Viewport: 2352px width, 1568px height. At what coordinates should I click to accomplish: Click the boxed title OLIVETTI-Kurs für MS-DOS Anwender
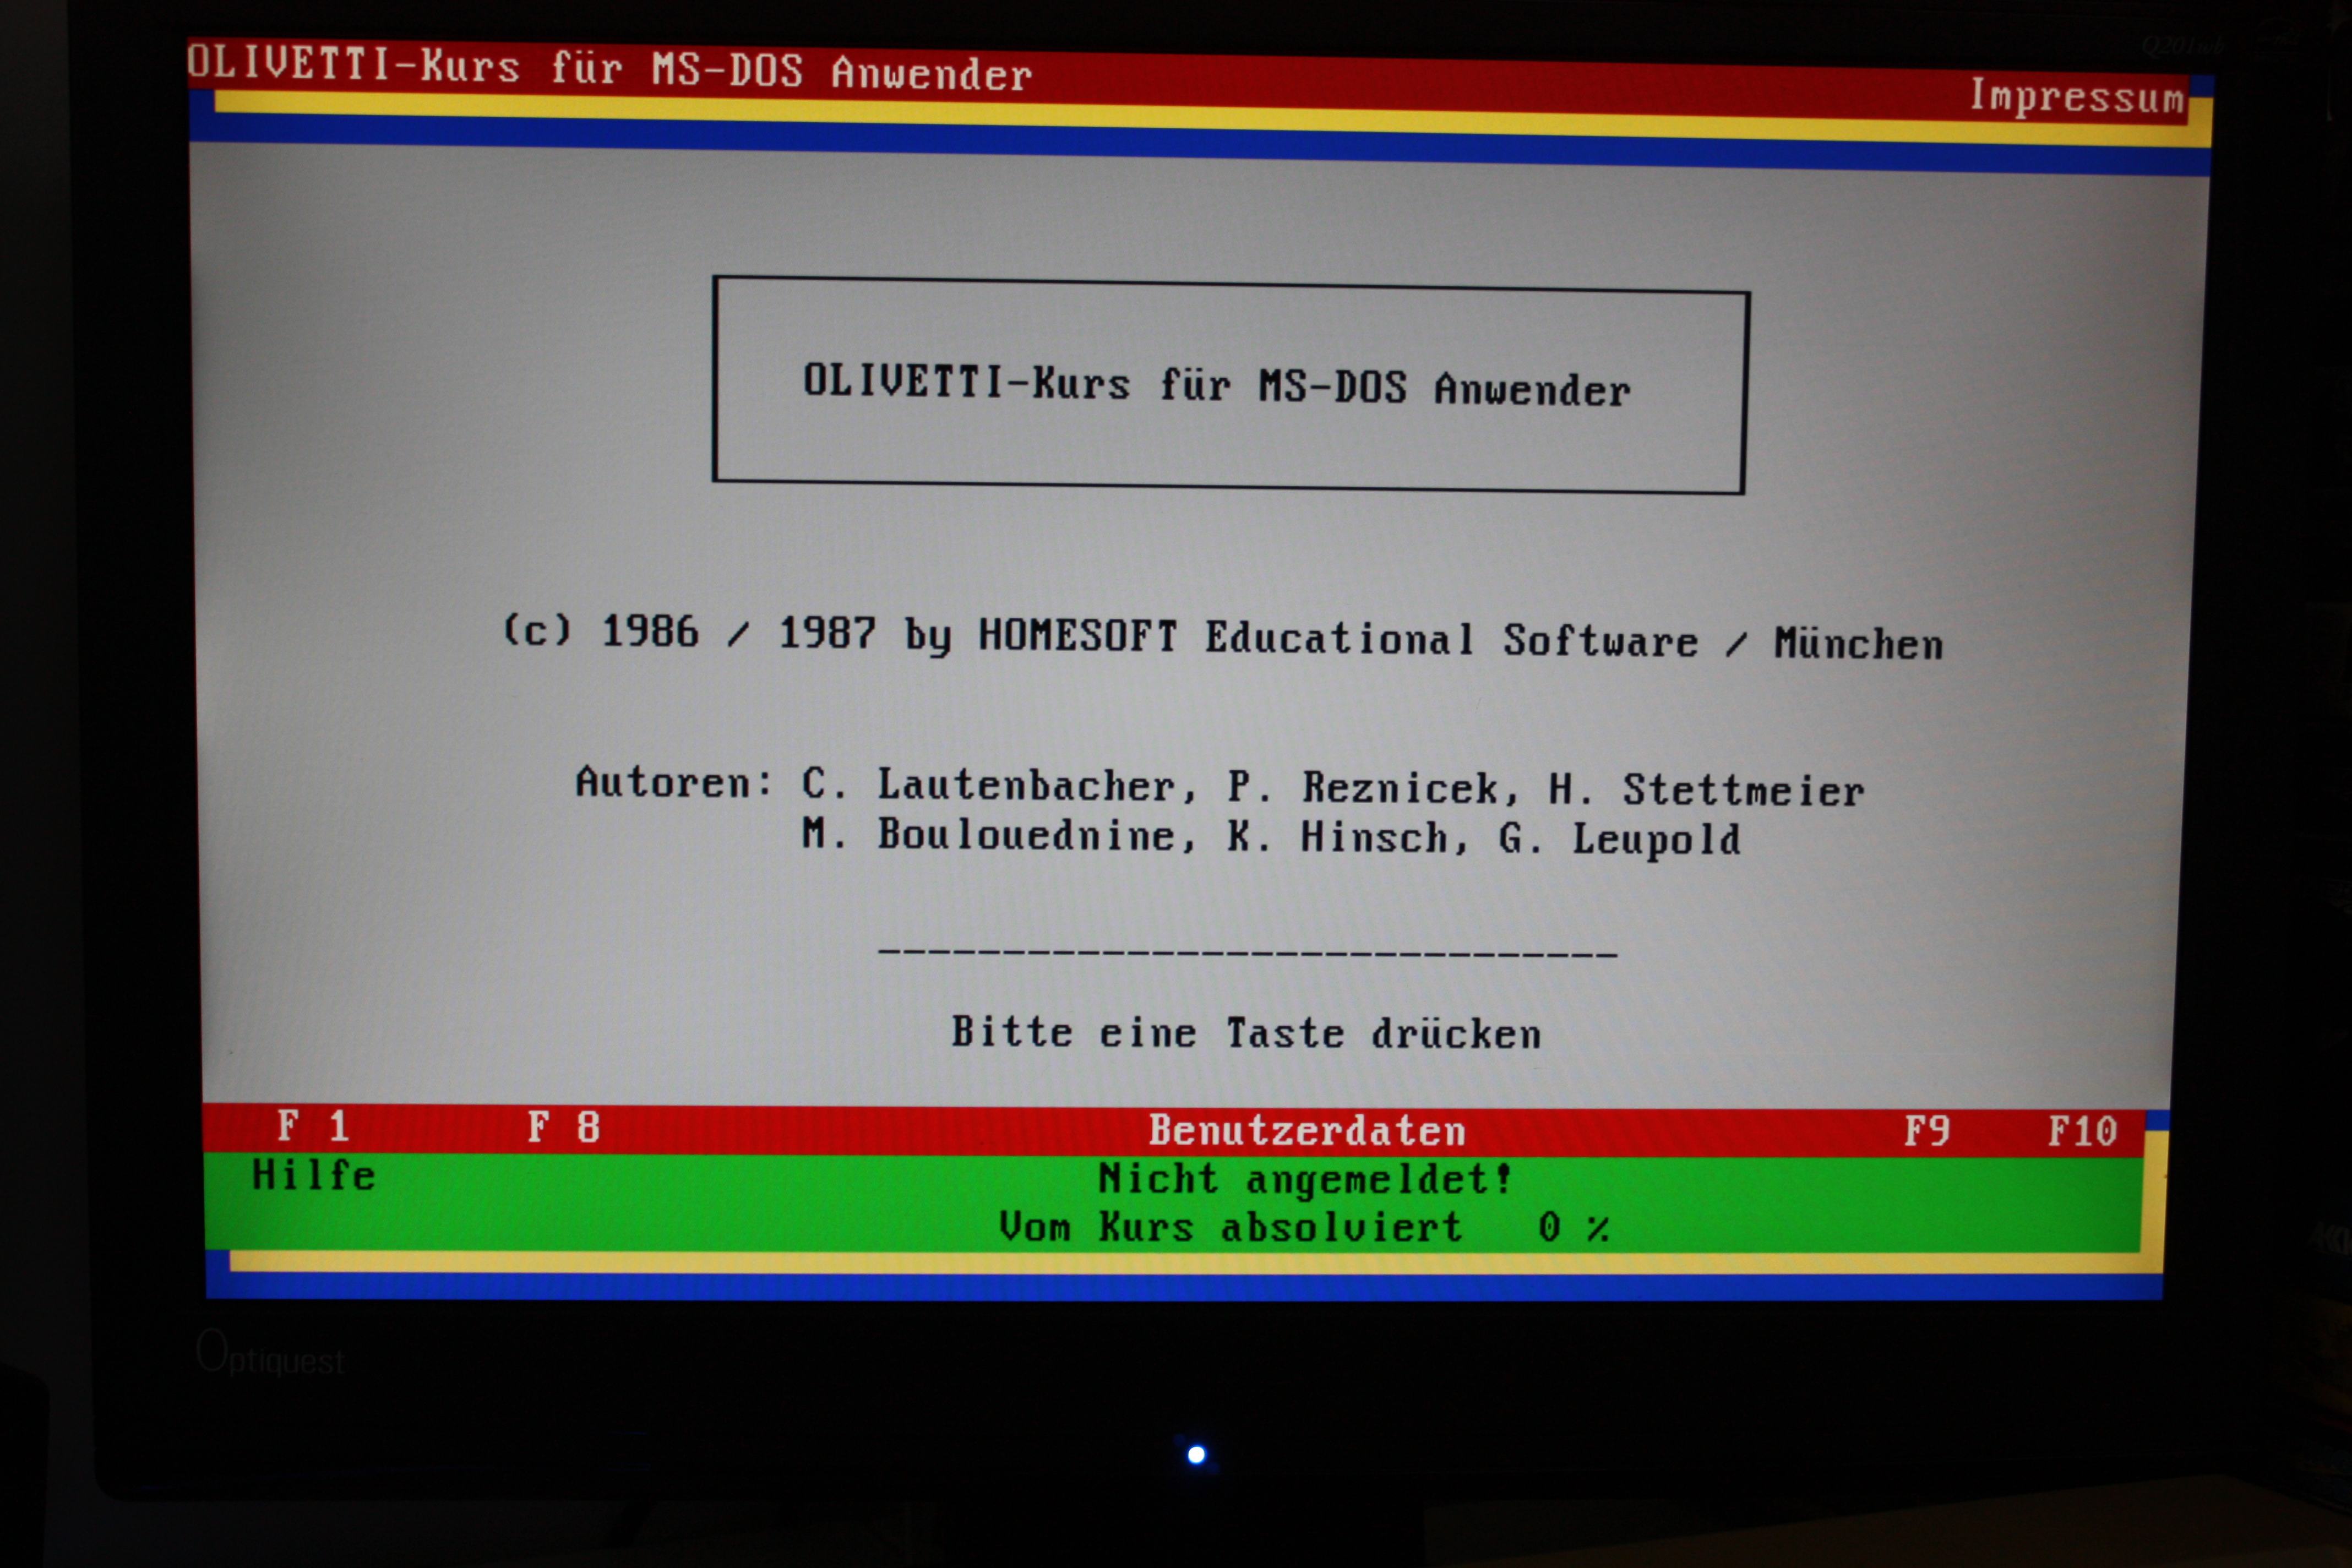(1217, 386)
